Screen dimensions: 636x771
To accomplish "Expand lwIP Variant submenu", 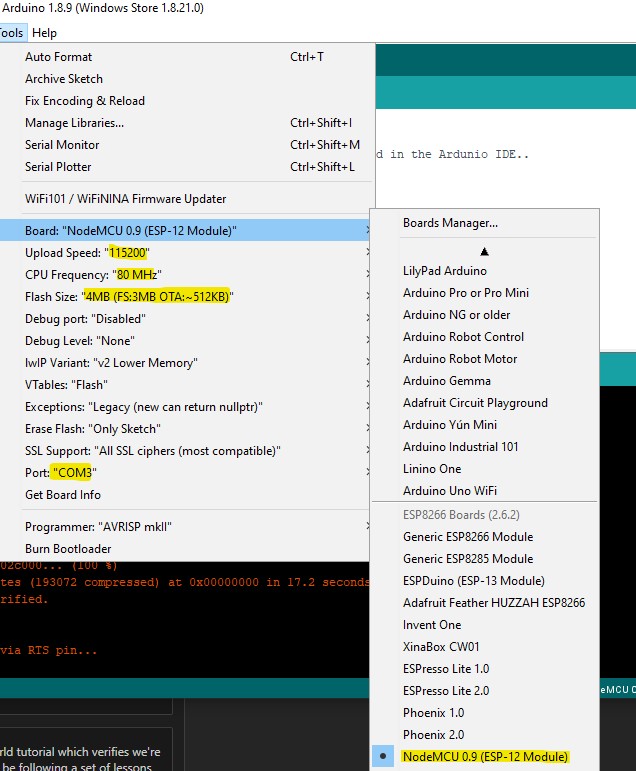I will 186,362.
